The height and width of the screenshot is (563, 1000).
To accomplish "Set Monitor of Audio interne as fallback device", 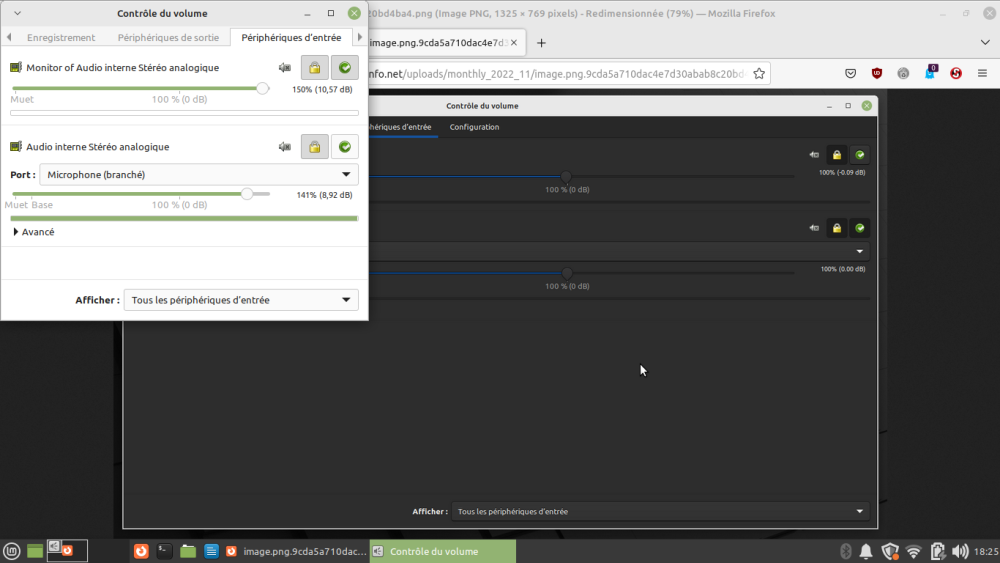I will 345,68.
